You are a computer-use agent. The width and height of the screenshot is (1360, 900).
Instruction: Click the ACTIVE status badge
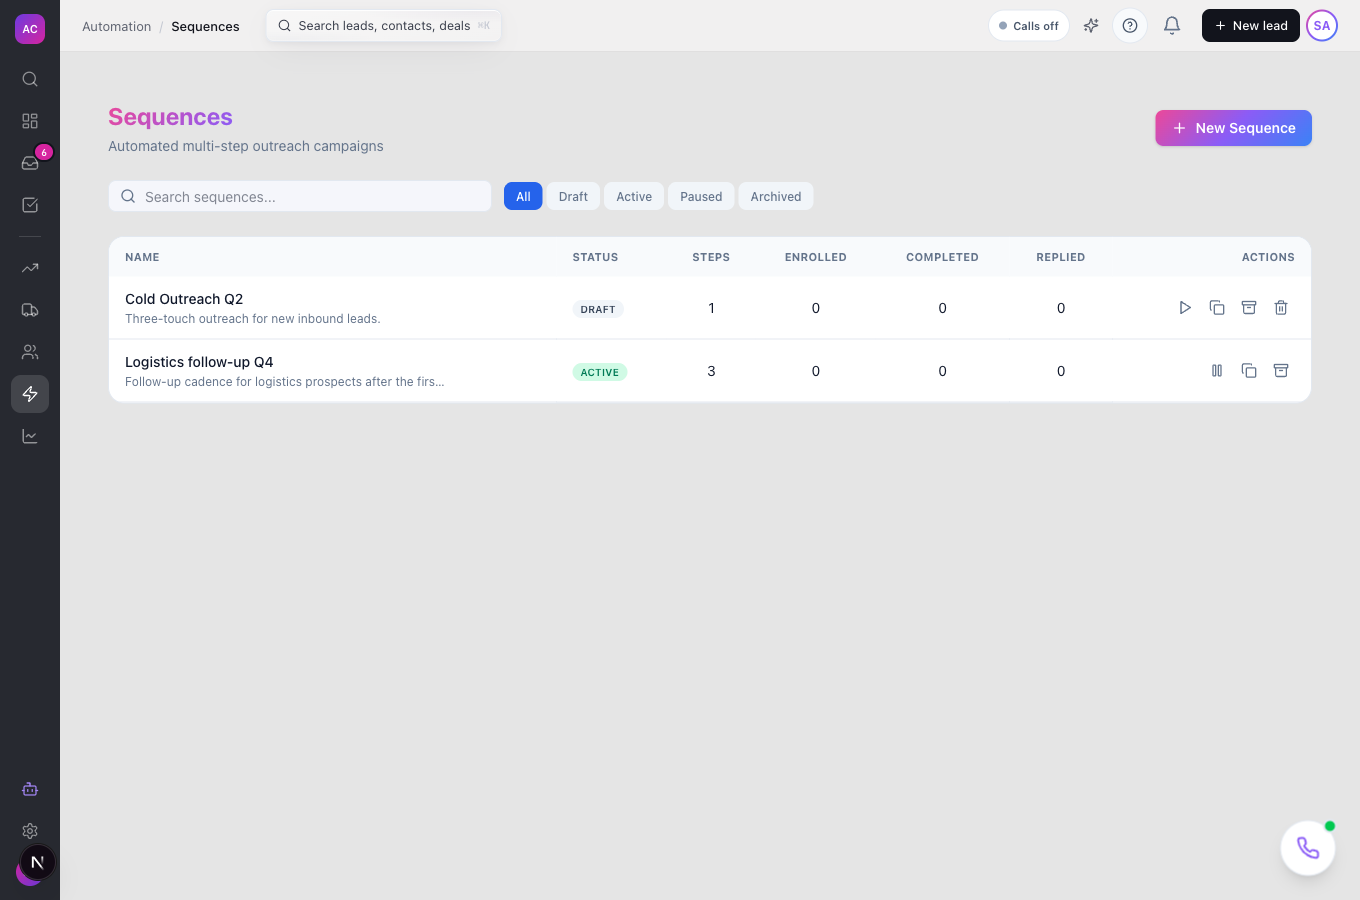[x=600, y=372]
